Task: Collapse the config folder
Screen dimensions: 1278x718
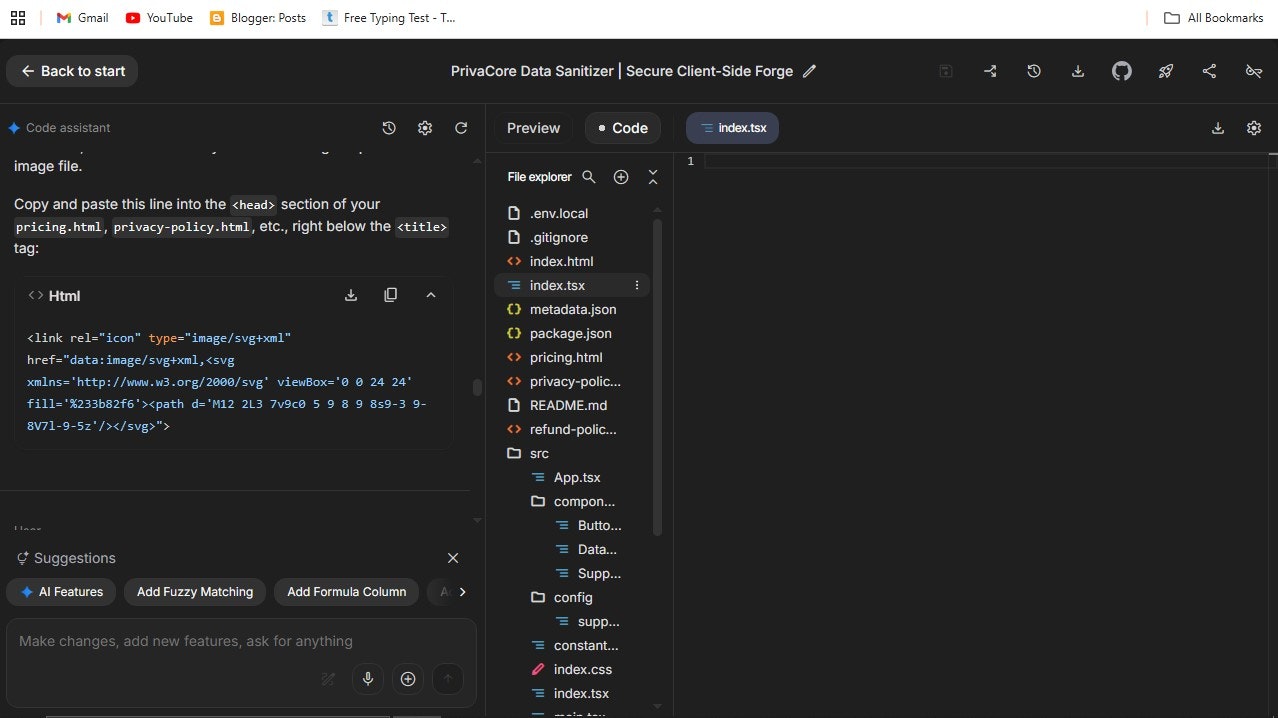Action: [x=572, y=597]
